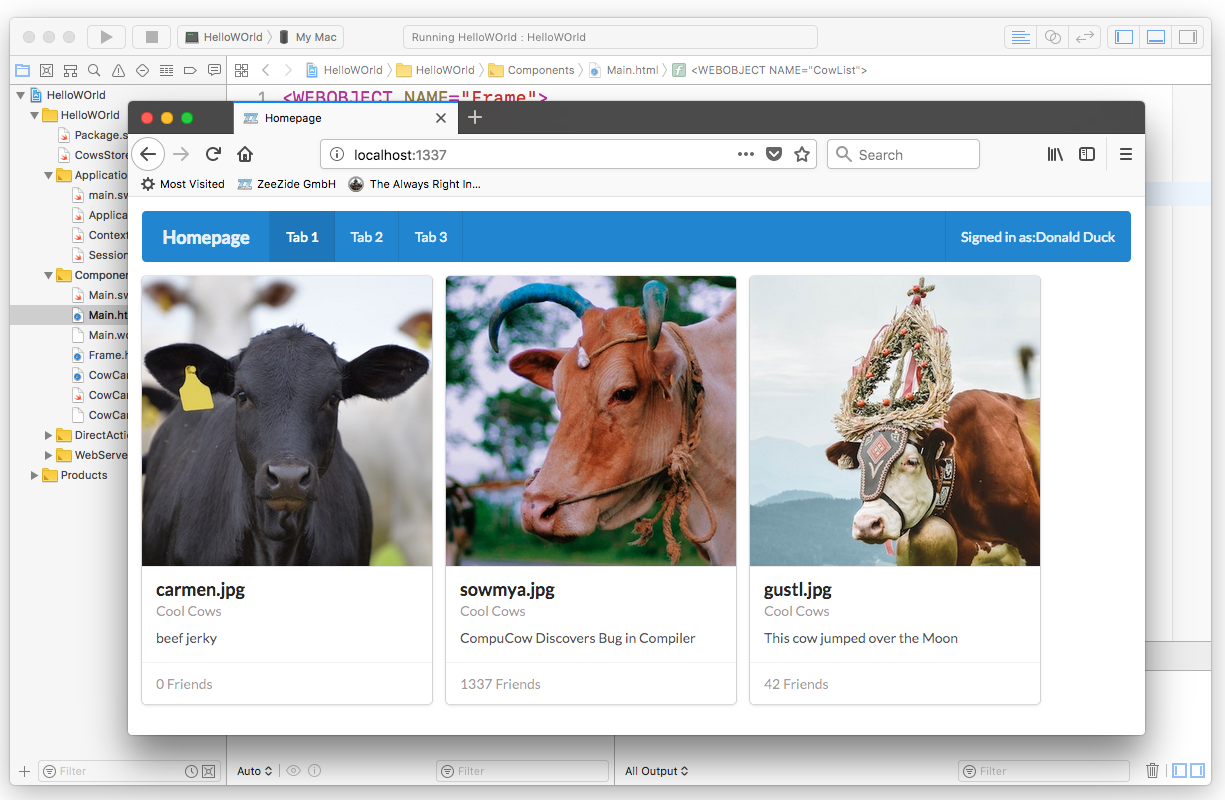This screenshot has height=800, width=1225.
Task: Toggle the Xcode inspectors panel visibility
Action: (1187, 37)
